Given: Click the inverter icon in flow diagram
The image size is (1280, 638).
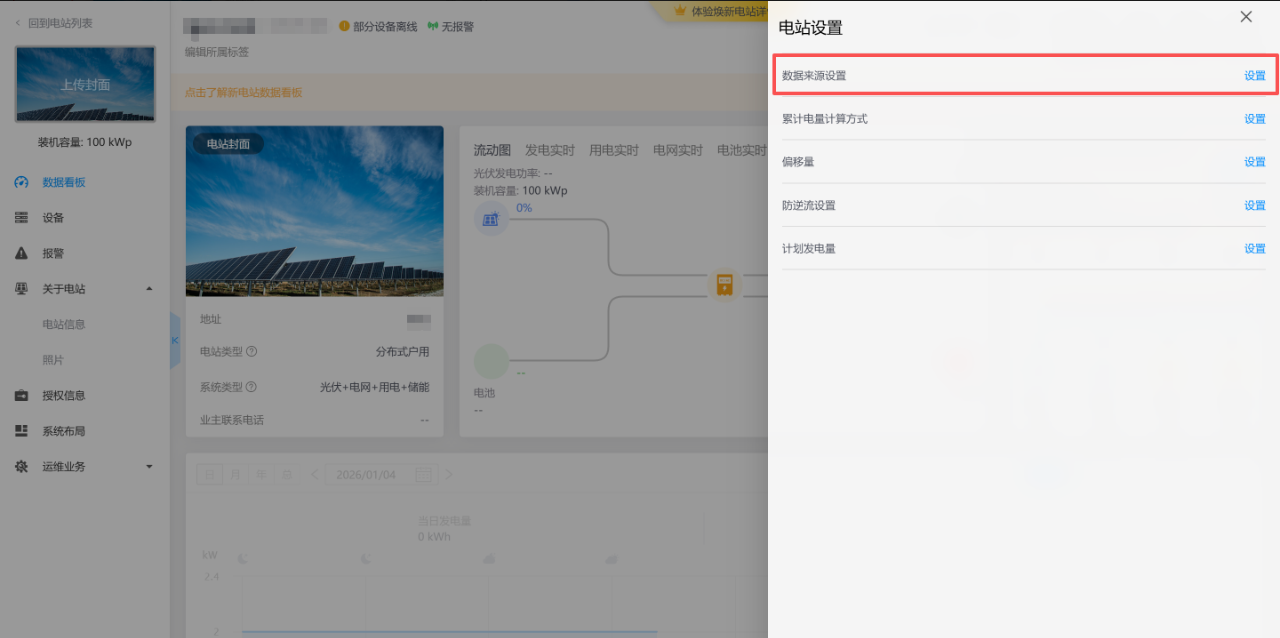Looking at the screenshot, I should coord(724,284).
